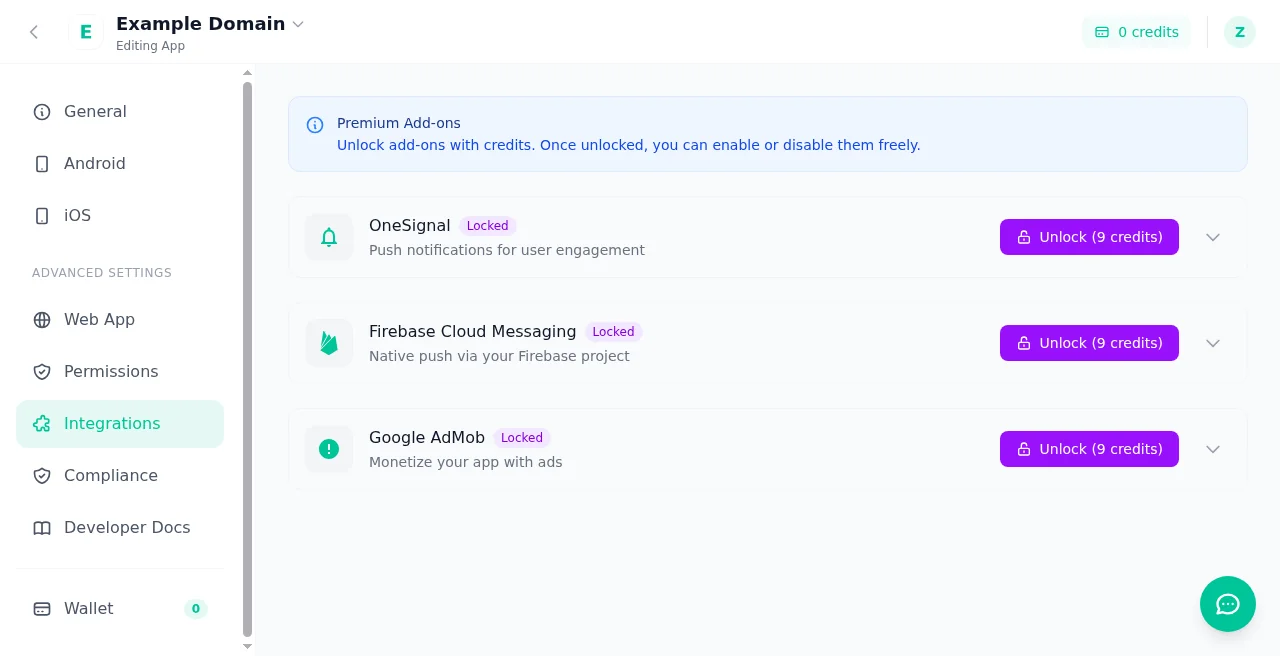Unlock OneSignal for 9 credits
1280x656 pixels.
click(x=1089, y=237)
